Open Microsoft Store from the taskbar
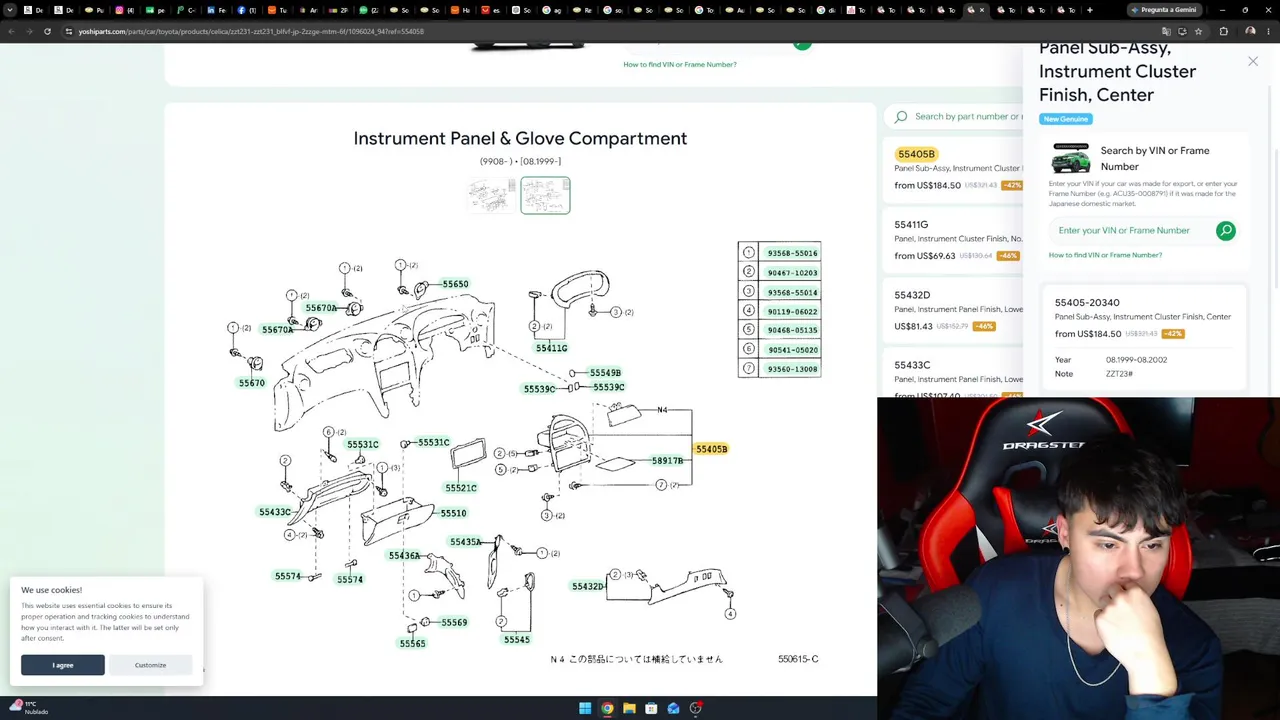The image size is (1280, 720). (651, 709)
